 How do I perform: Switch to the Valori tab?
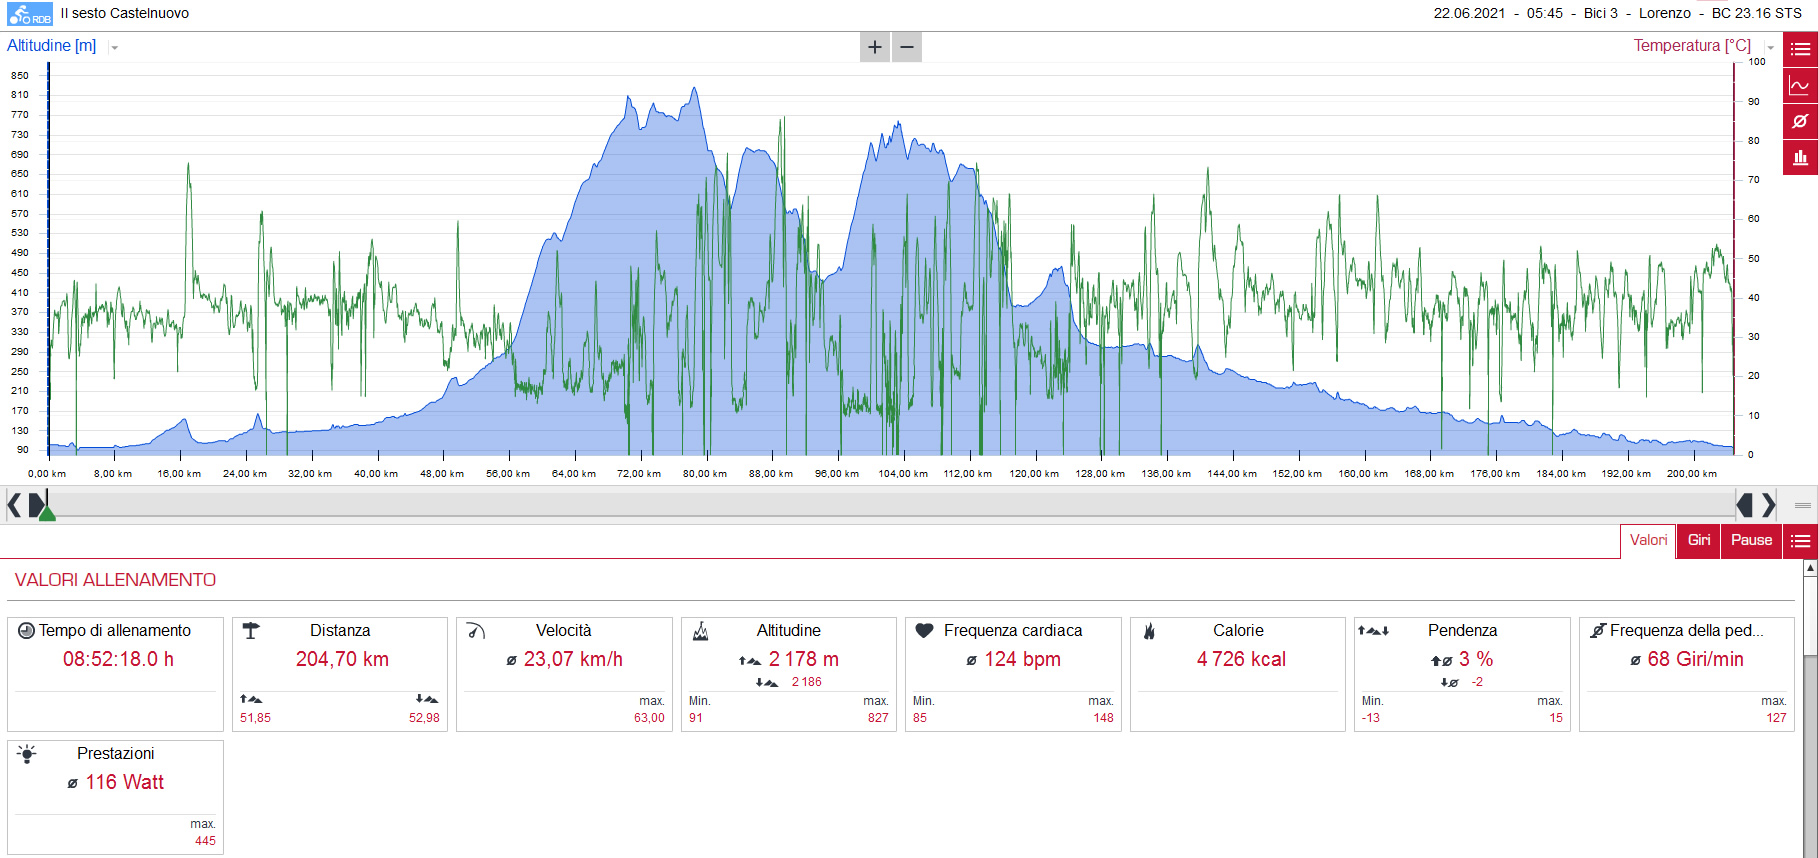point(1648,541)
